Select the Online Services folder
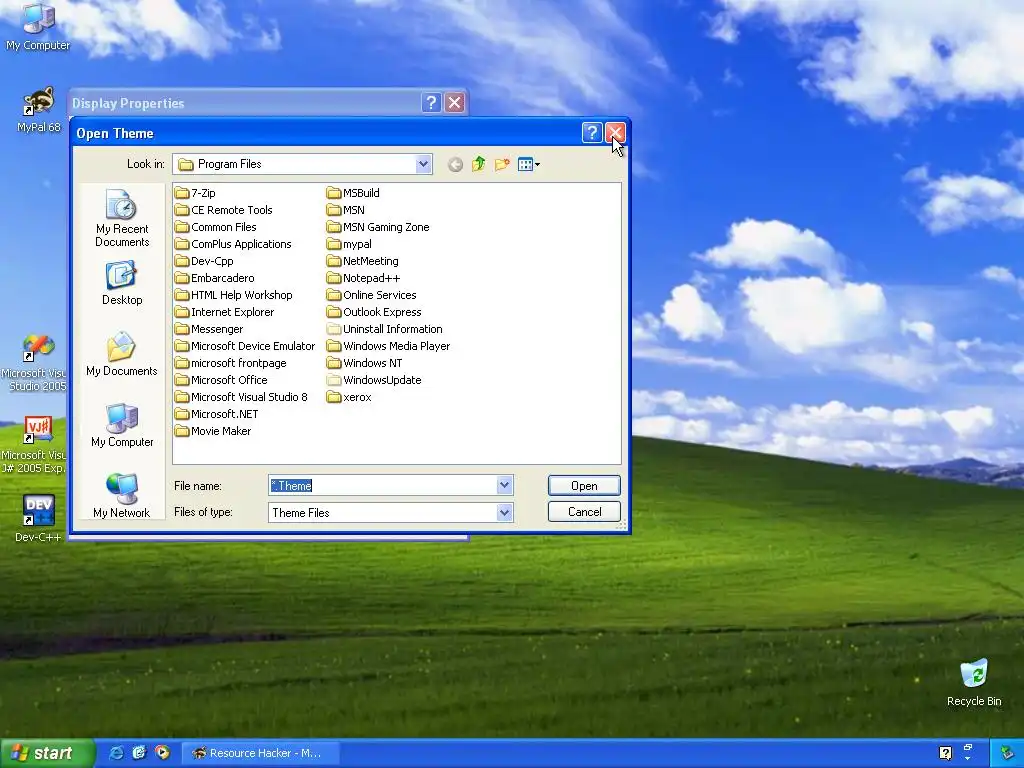Viewport: 1024px width, 768px height. (372, 295)
